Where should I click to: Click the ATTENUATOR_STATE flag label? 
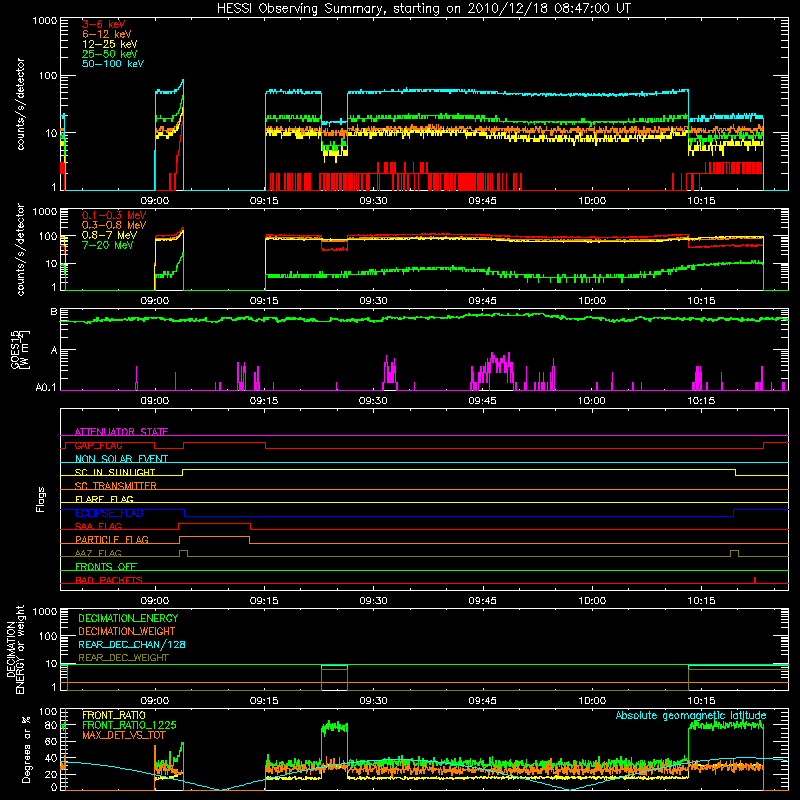(121, 432)
